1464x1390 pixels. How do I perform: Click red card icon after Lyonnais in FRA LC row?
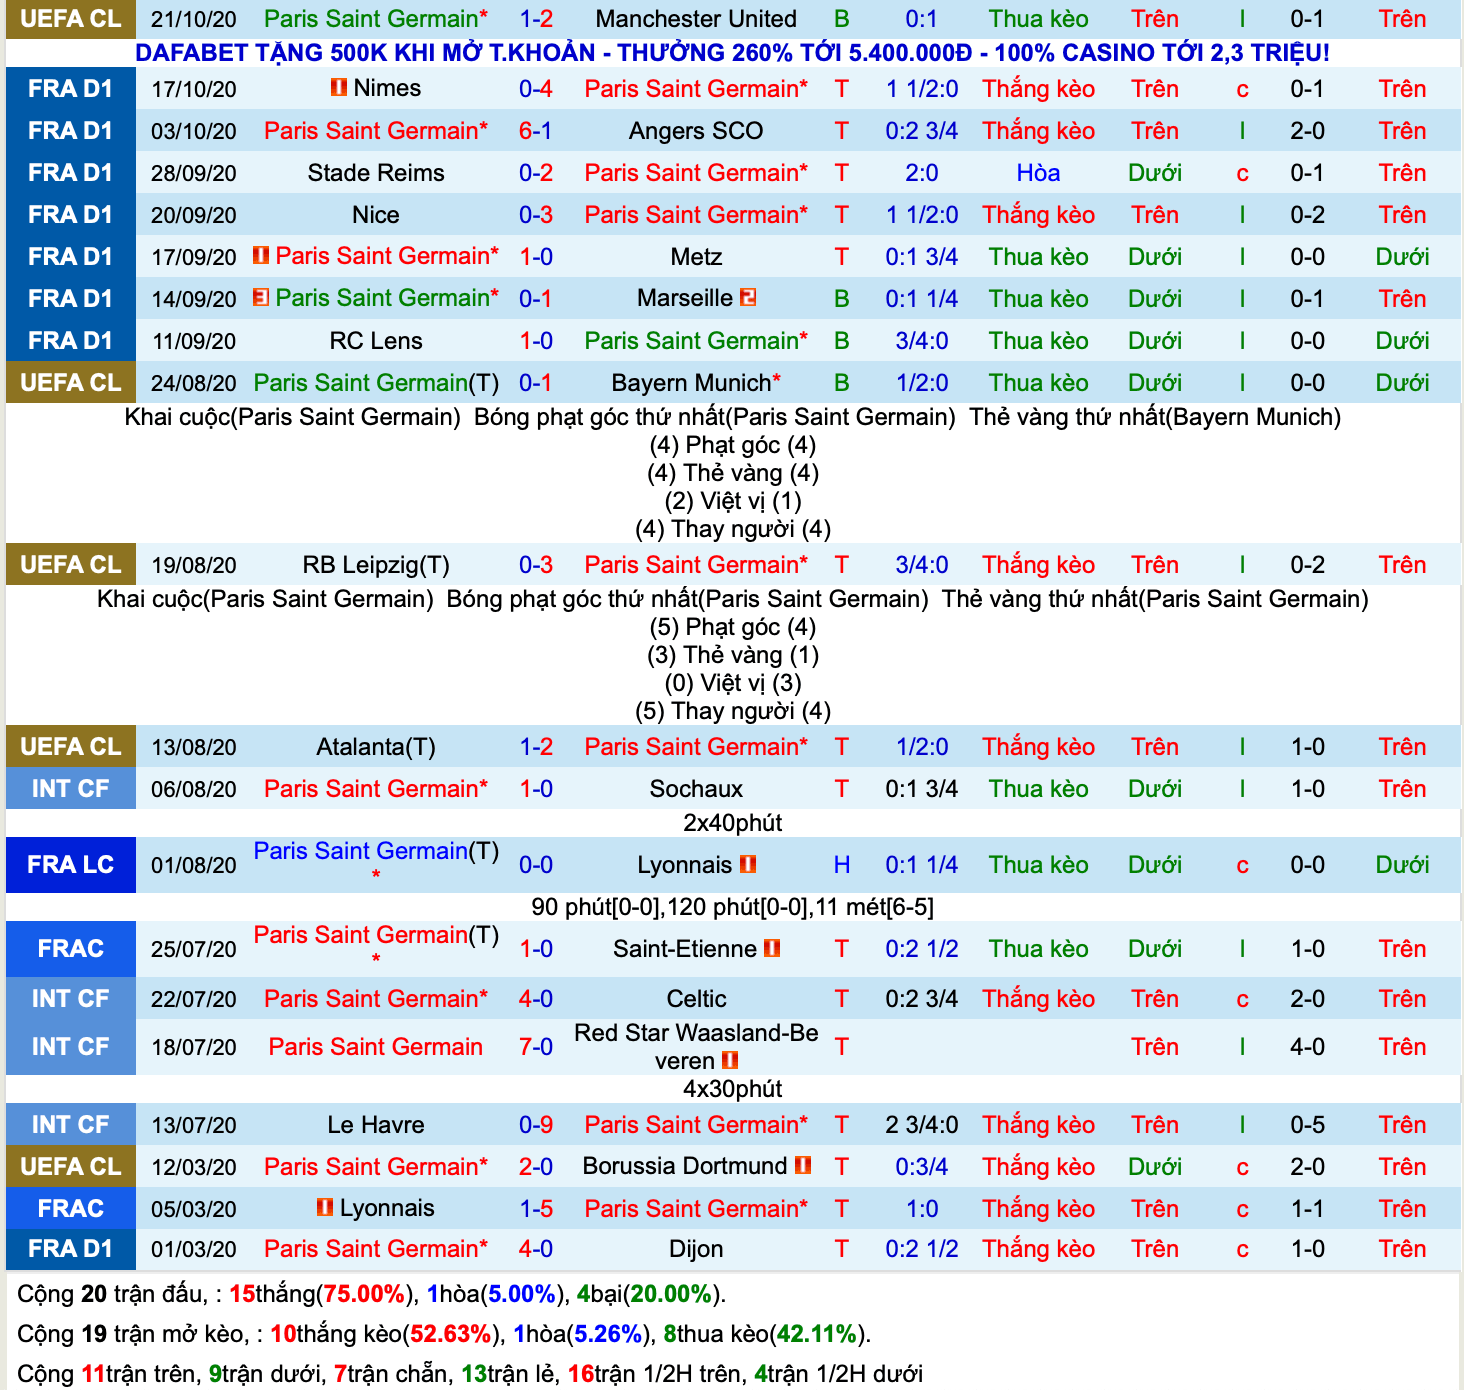click(x=747, y=864)
